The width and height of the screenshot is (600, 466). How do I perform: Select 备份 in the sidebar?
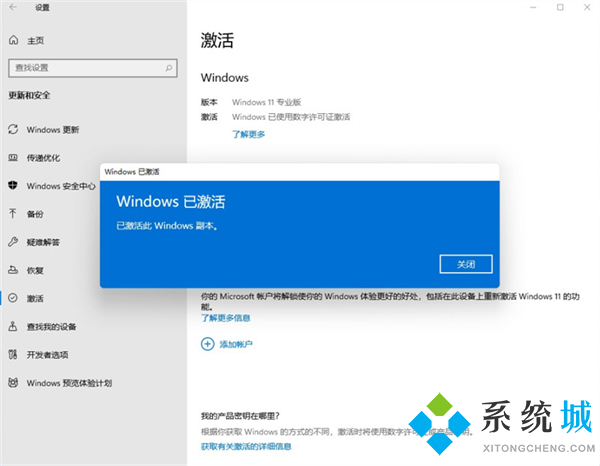(35, 214)
